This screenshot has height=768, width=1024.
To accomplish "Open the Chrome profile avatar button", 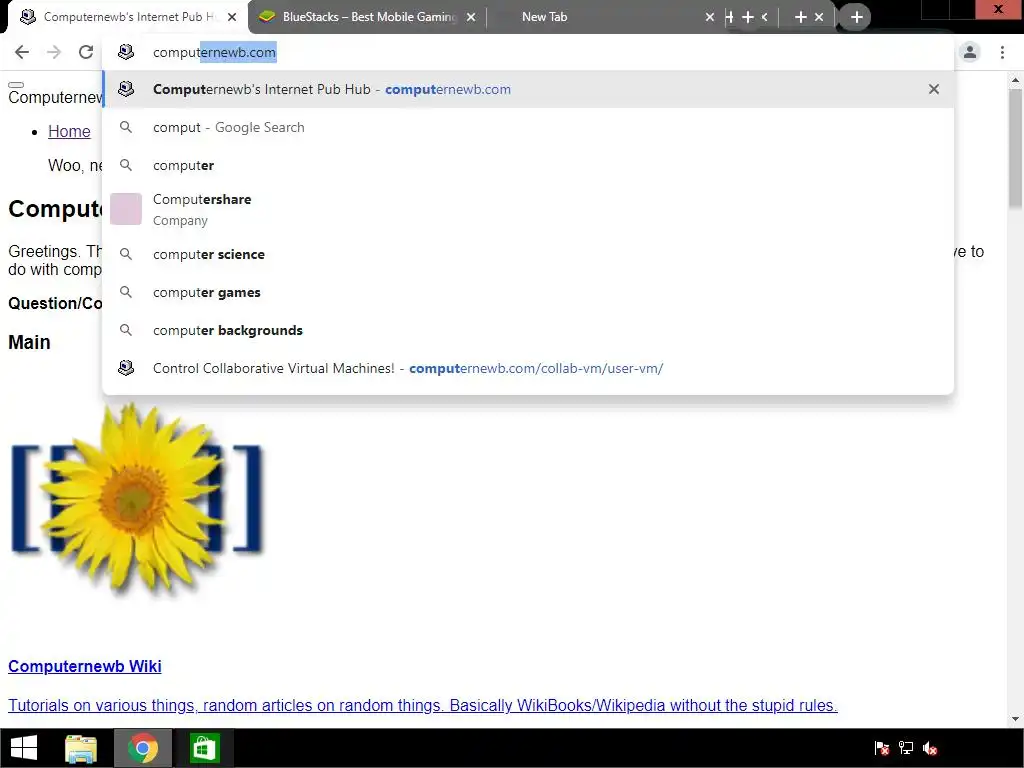I will 970,52.
